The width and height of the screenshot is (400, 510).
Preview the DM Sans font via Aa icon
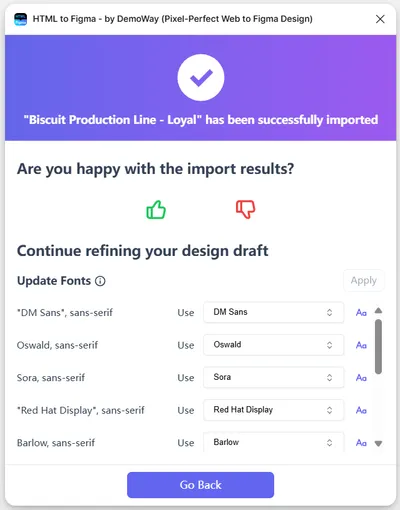click(361, 313)
